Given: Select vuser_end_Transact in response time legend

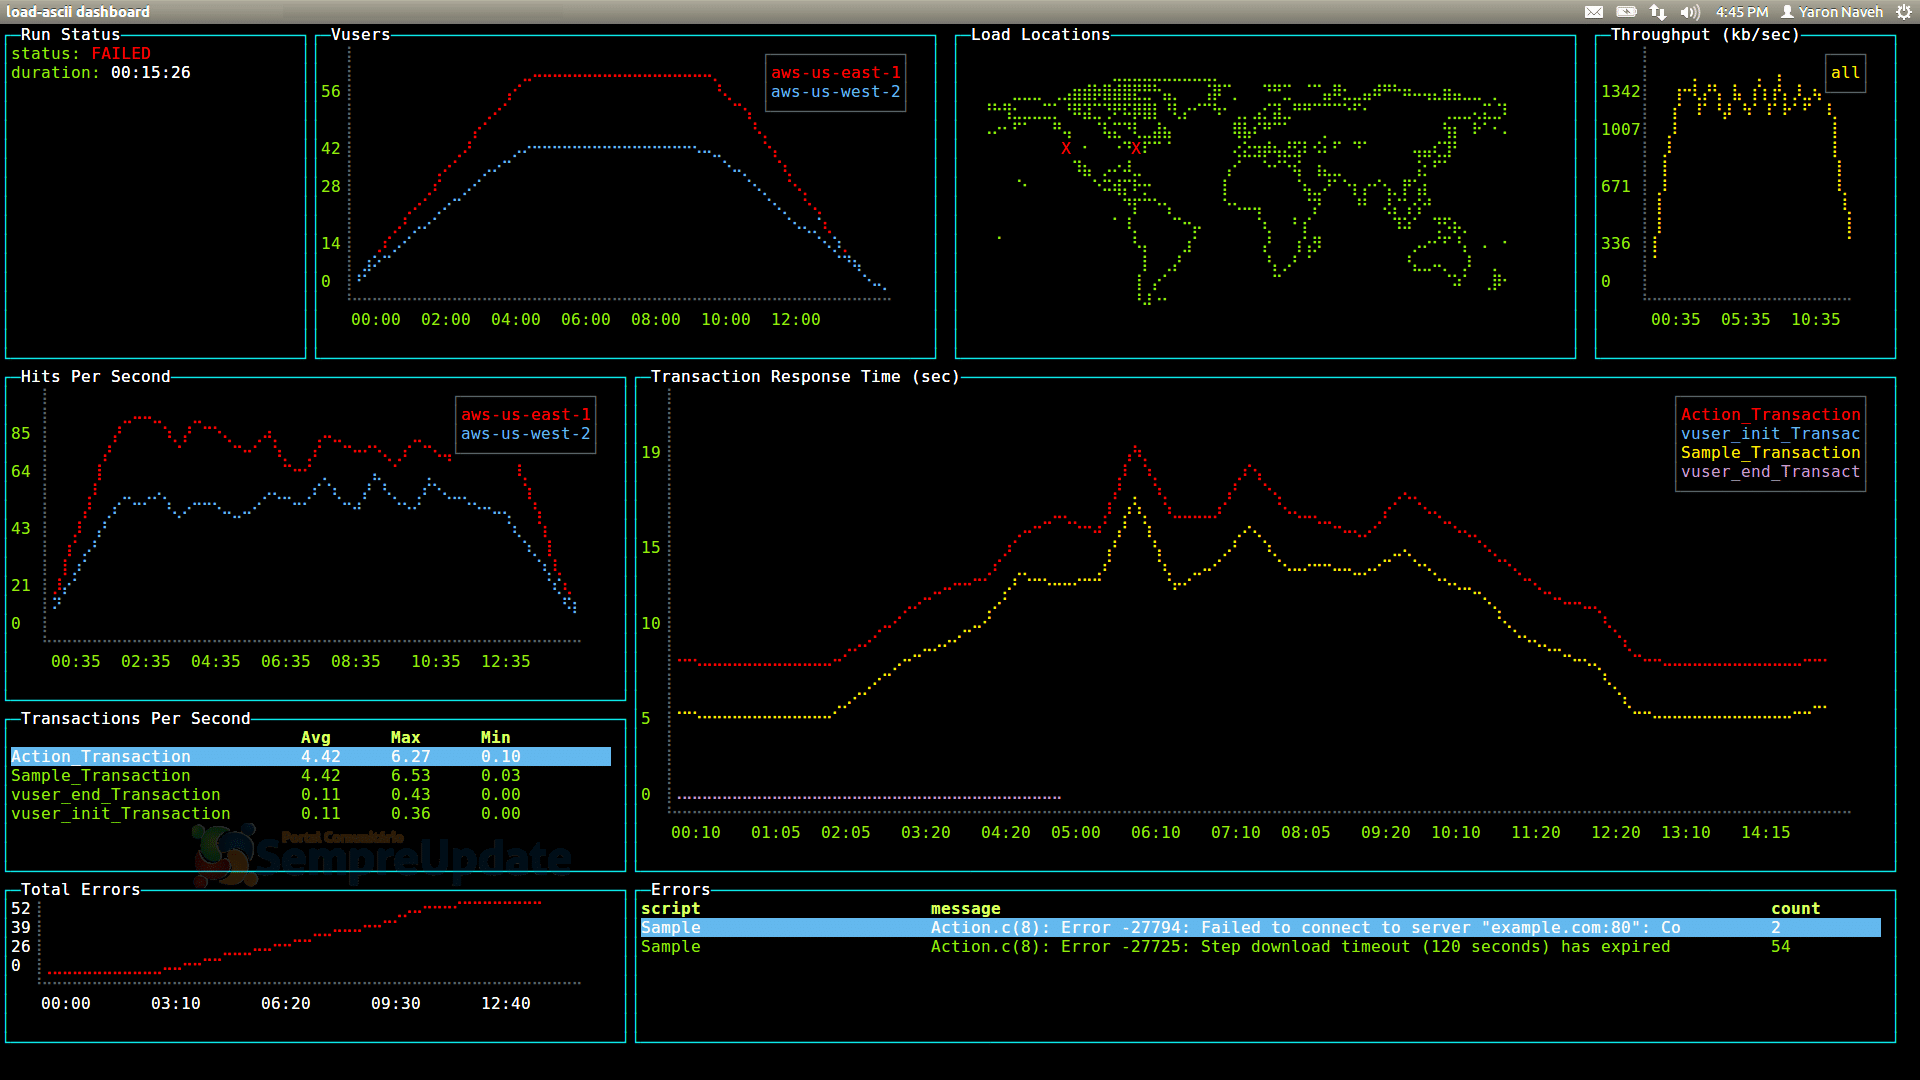Looking at the screenshot, I should coord(1770,472).
